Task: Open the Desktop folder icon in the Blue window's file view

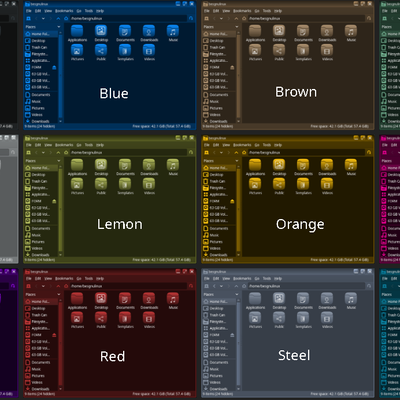Action: pos(101,31)
